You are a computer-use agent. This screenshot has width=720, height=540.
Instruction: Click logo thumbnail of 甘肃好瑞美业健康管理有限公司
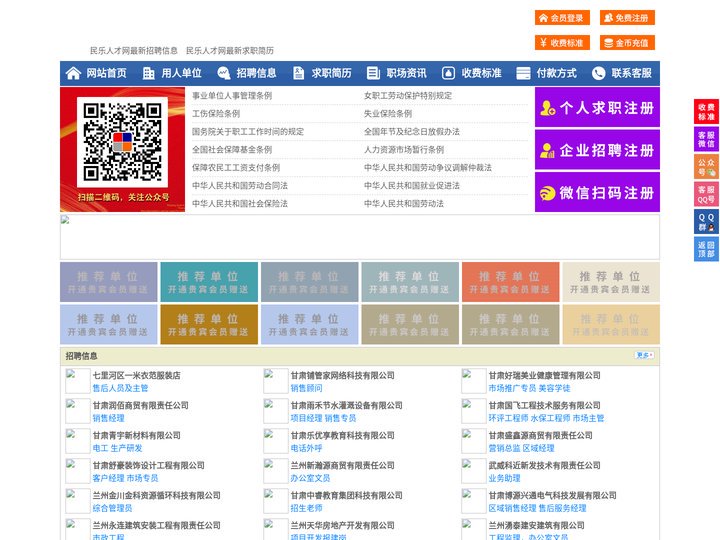[473, 381]
